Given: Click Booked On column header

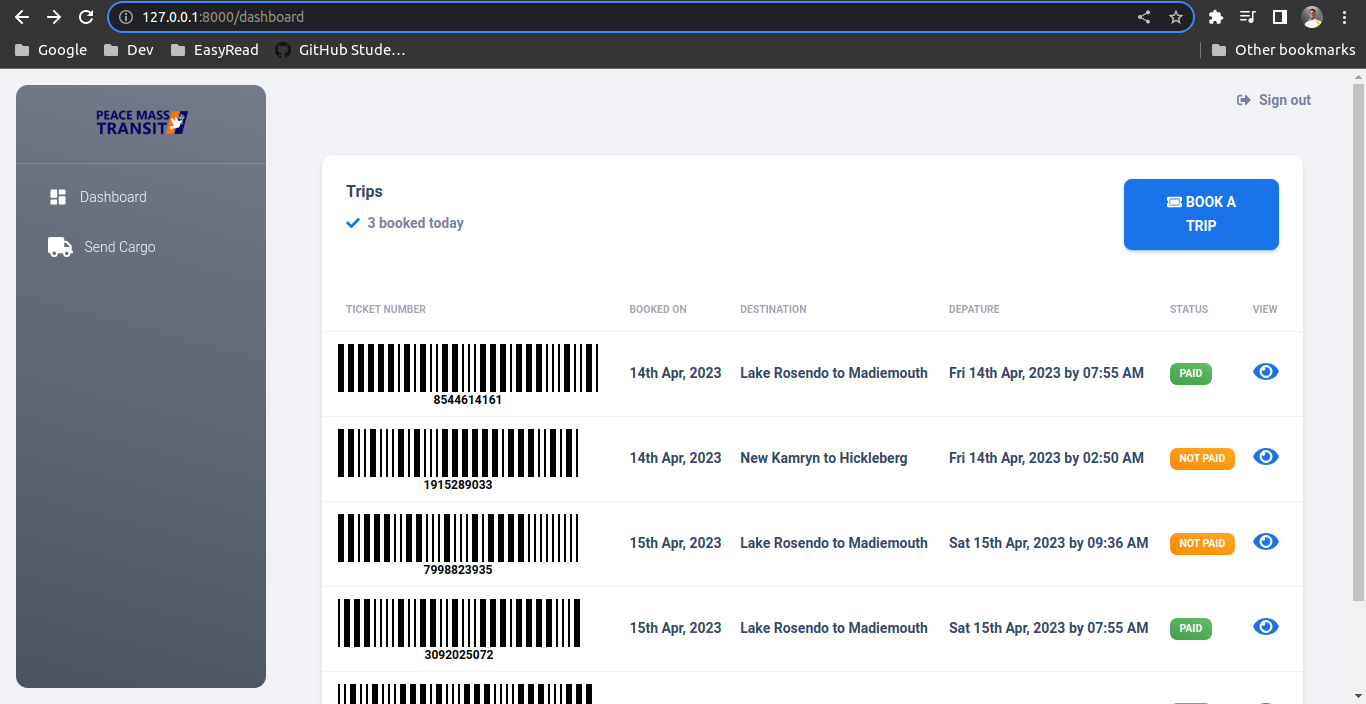Looking at the screenshot, I should (658, 310).
